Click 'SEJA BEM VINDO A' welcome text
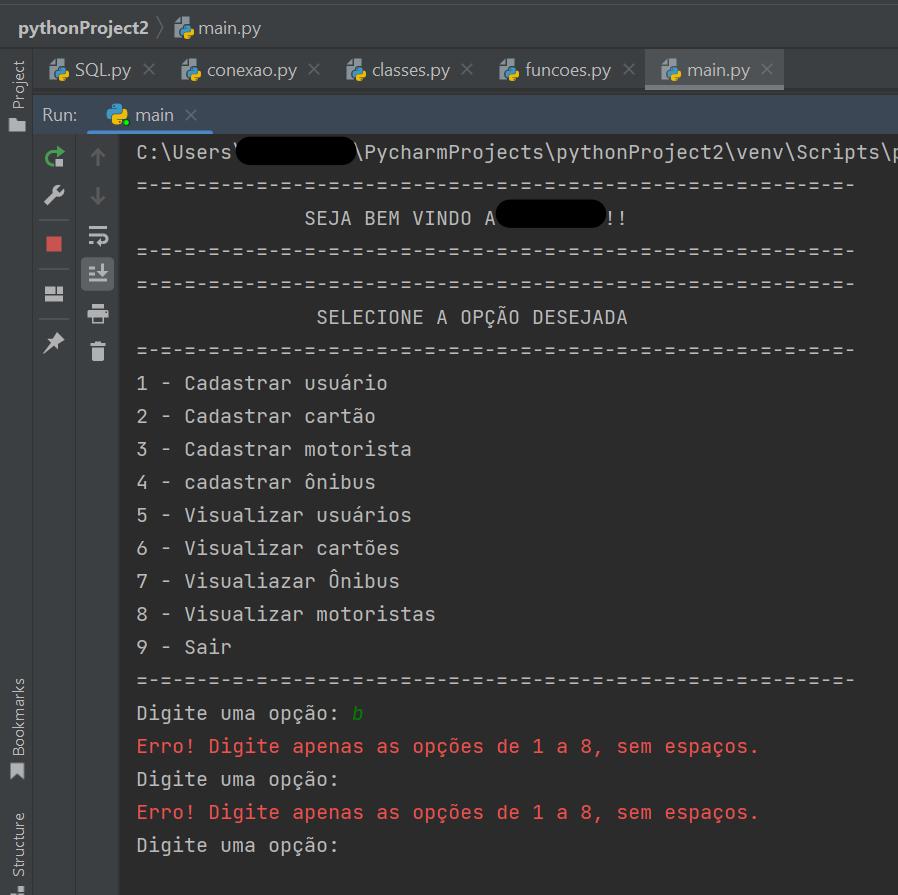 coord(400,219)
